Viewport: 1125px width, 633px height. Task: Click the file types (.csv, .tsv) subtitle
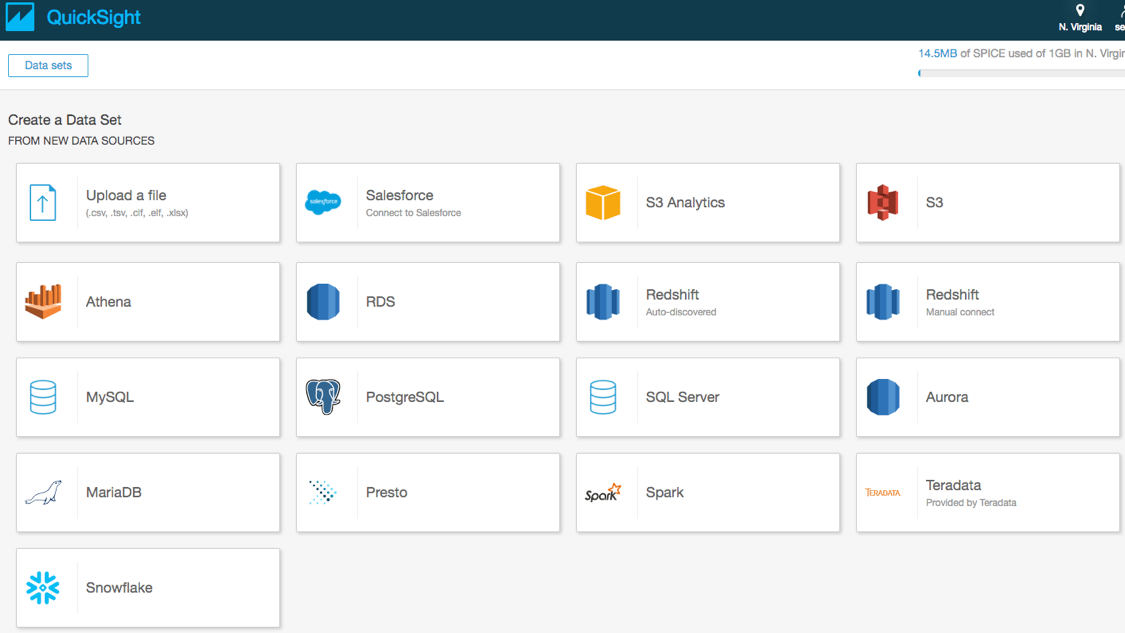[137, 213]
